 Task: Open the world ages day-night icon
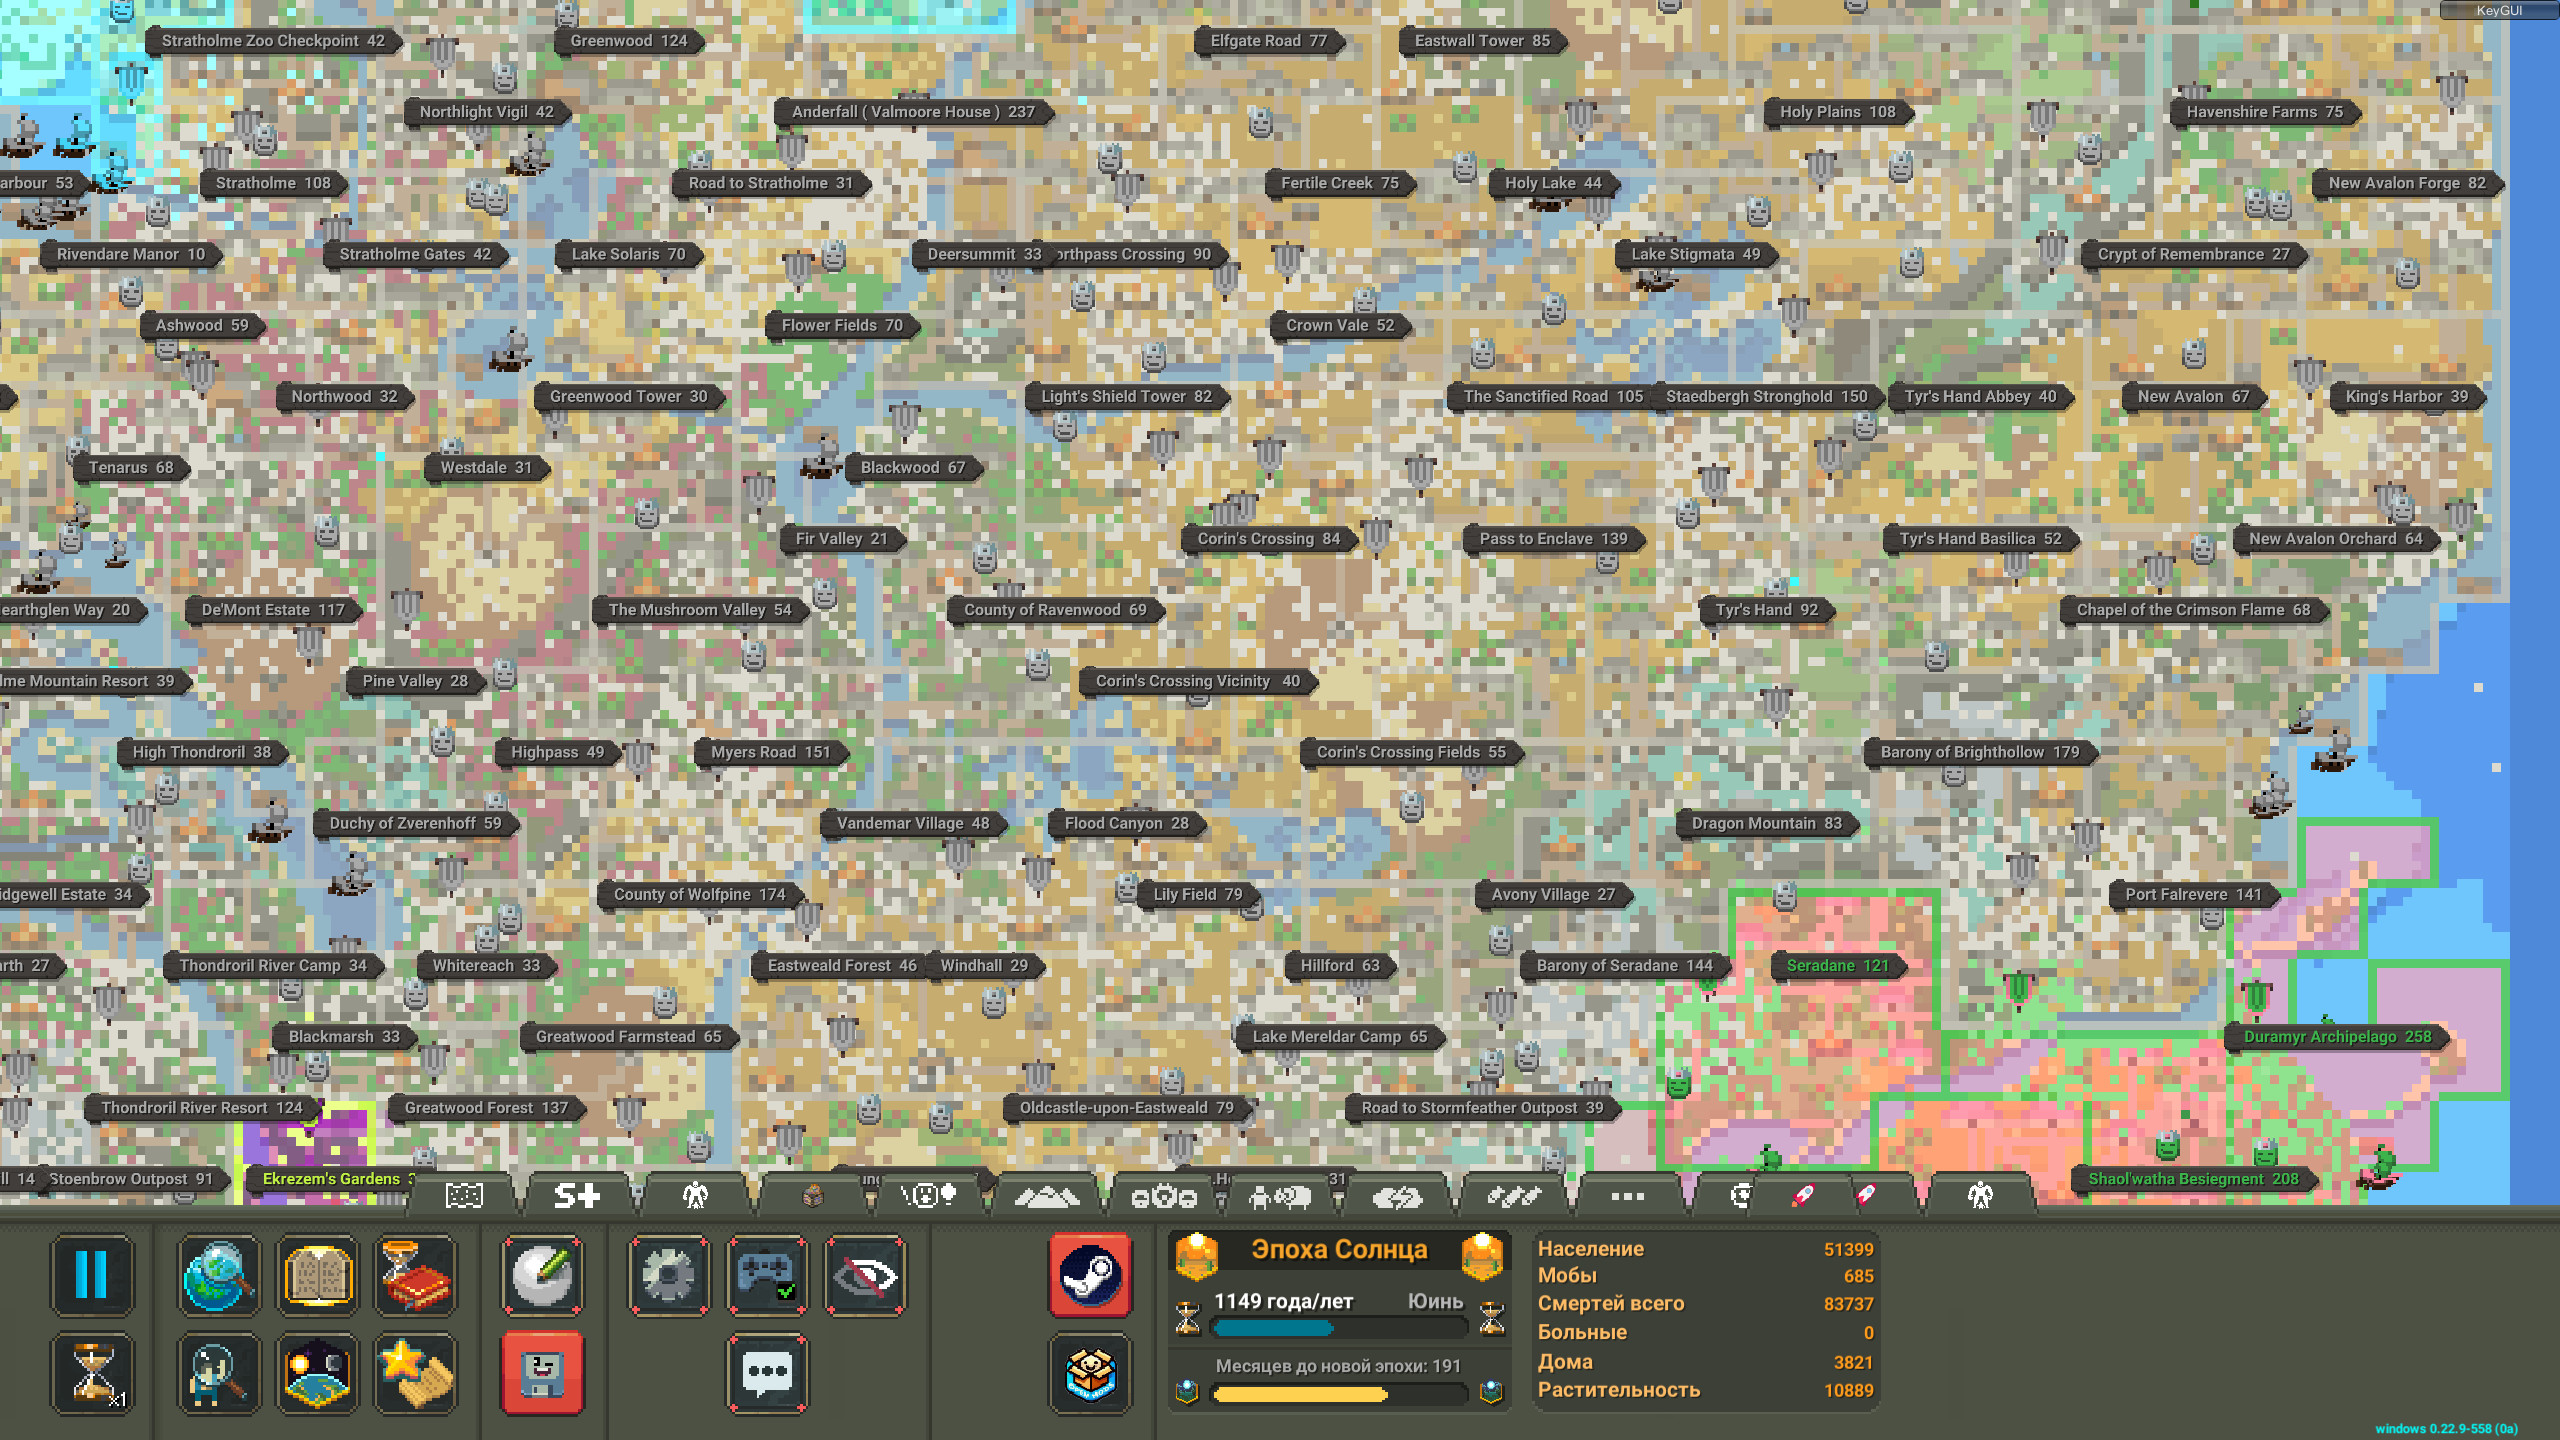point(317,1373)
